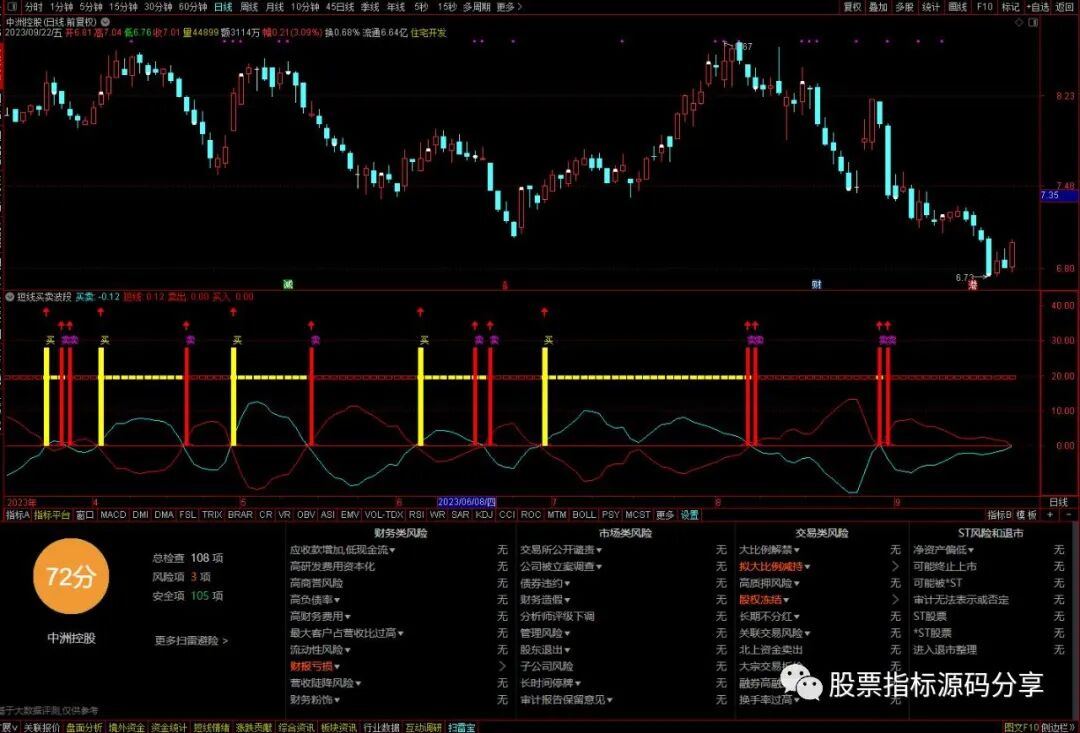Image resolution: width=1080 pixels, height=733 pixels.
Task: Click the 多股 button
Action: point(904,7)
